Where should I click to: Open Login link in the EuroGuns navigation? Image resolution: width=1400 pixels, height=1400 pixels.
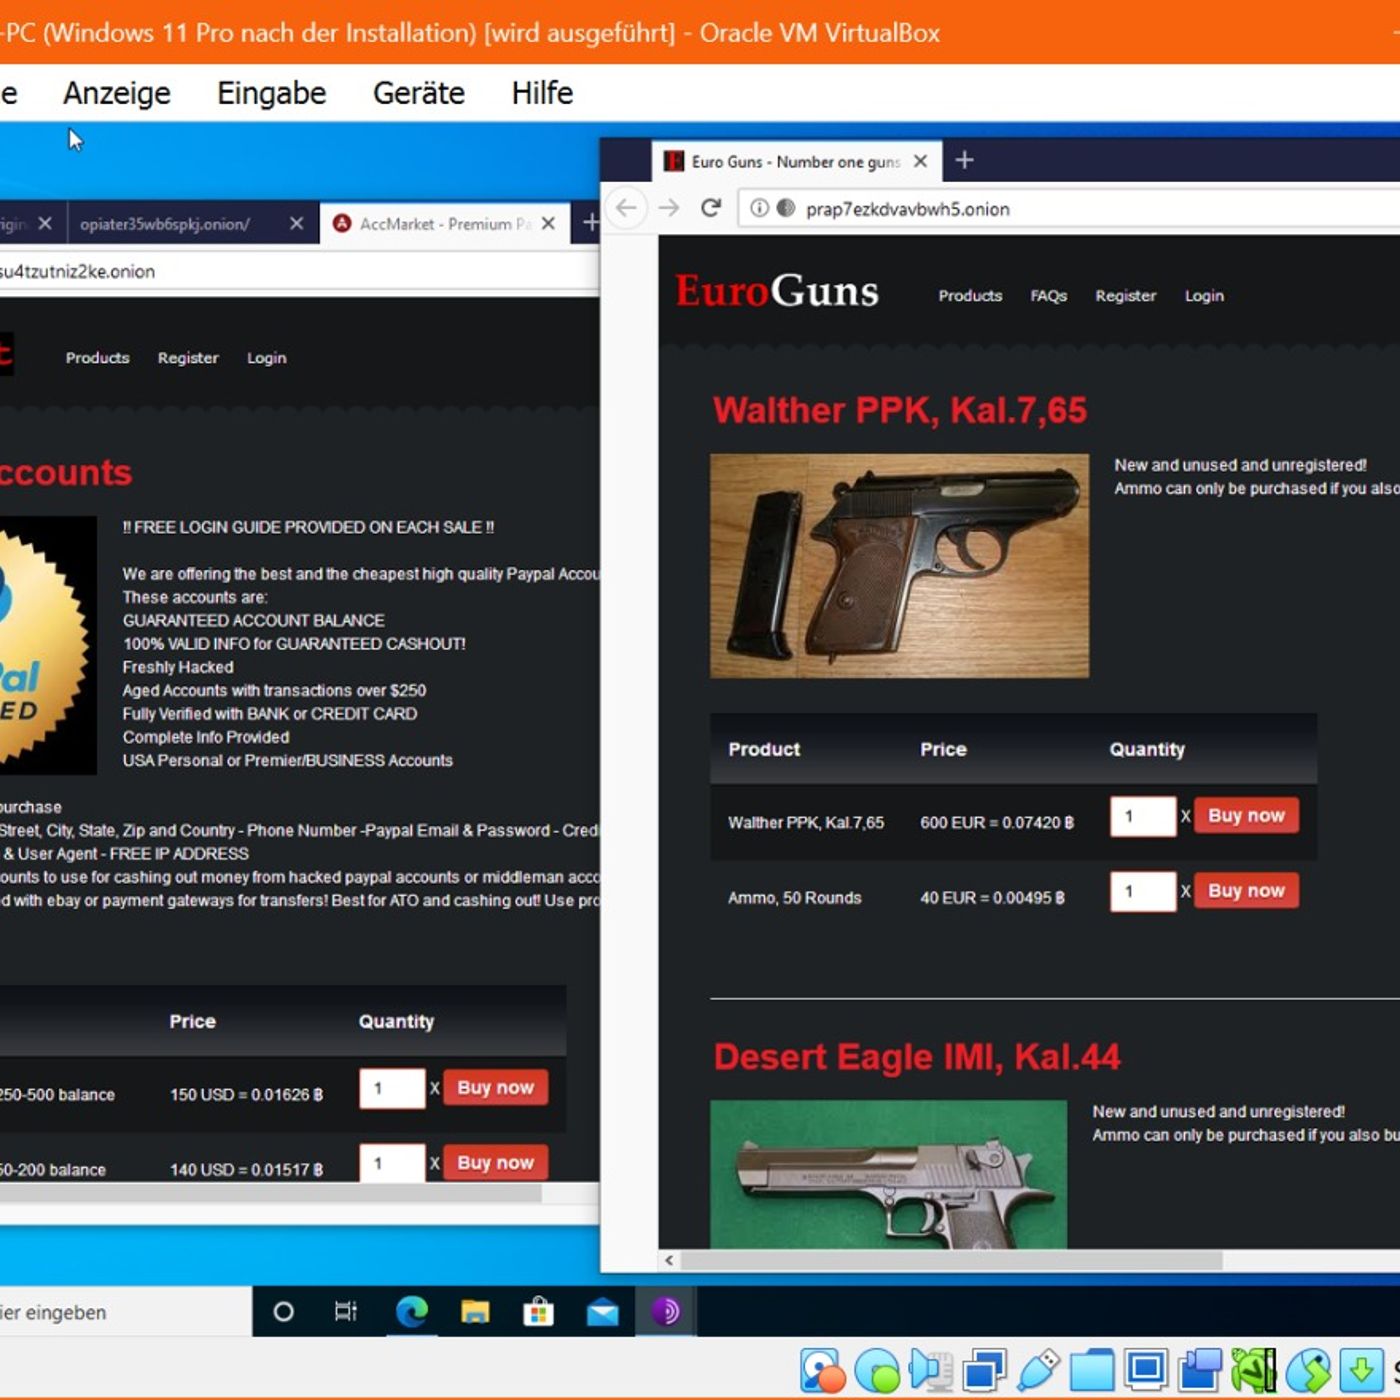(1204, 296)
